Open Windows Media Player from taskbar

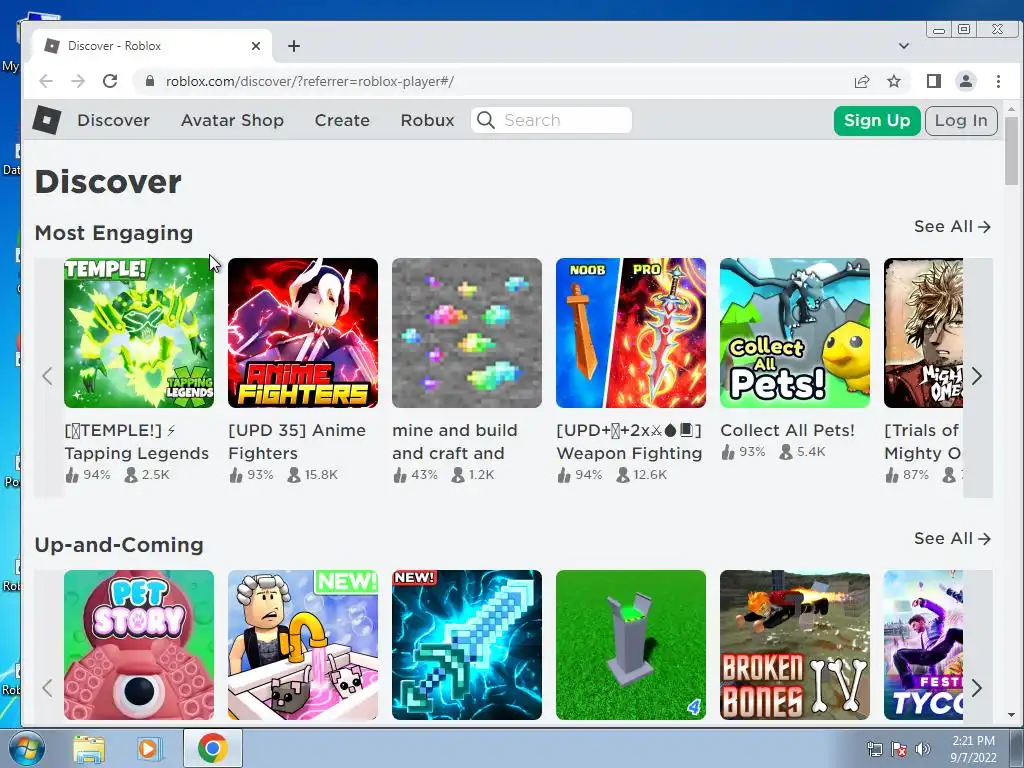pyautogui.click(x=148, y=749)
